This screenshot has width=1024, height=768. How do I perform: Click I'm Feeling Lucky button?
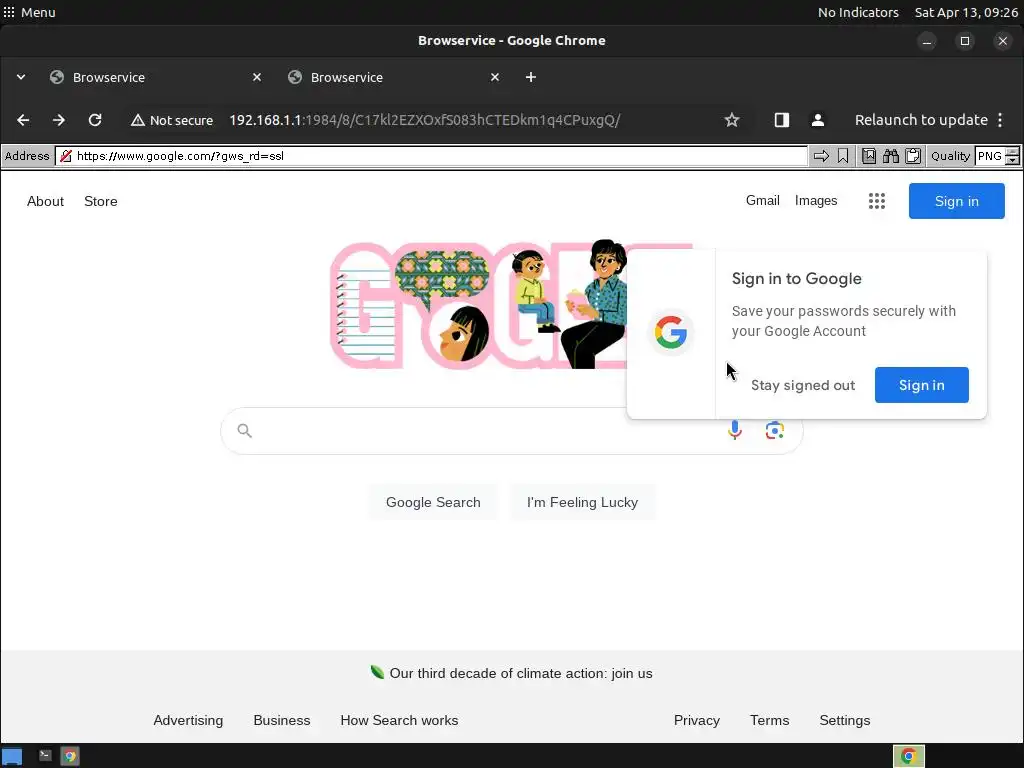point(582,502)
